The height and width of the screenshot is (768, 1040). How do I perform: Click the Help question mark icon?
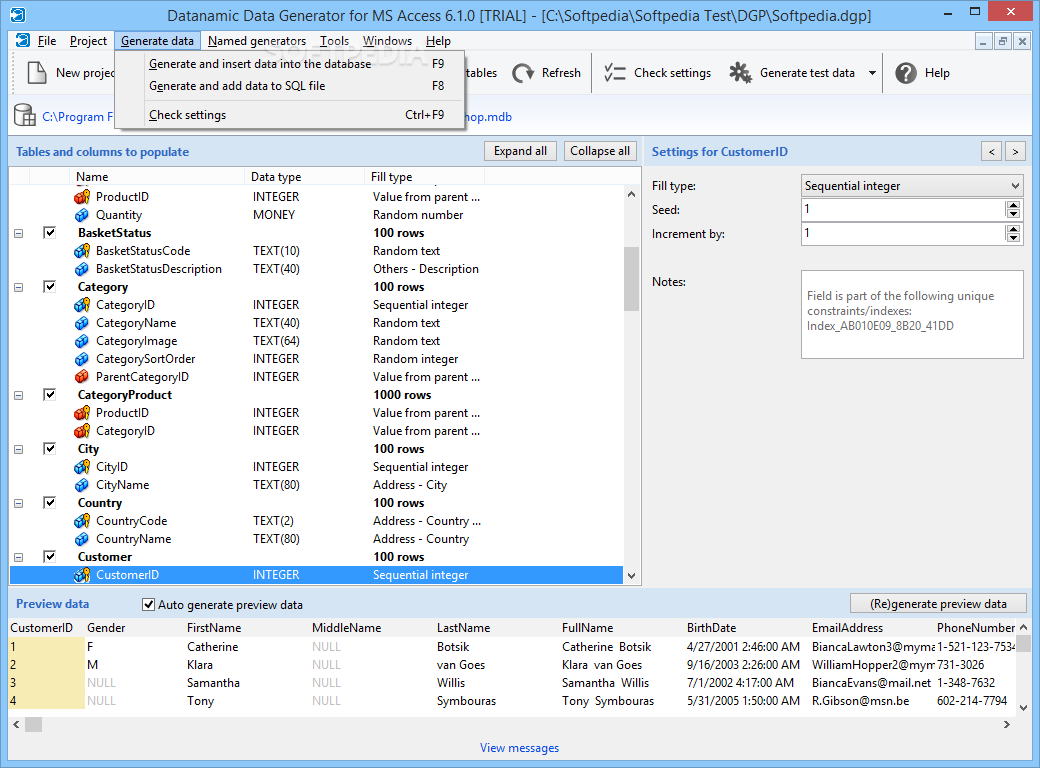(x=906, y=73)
